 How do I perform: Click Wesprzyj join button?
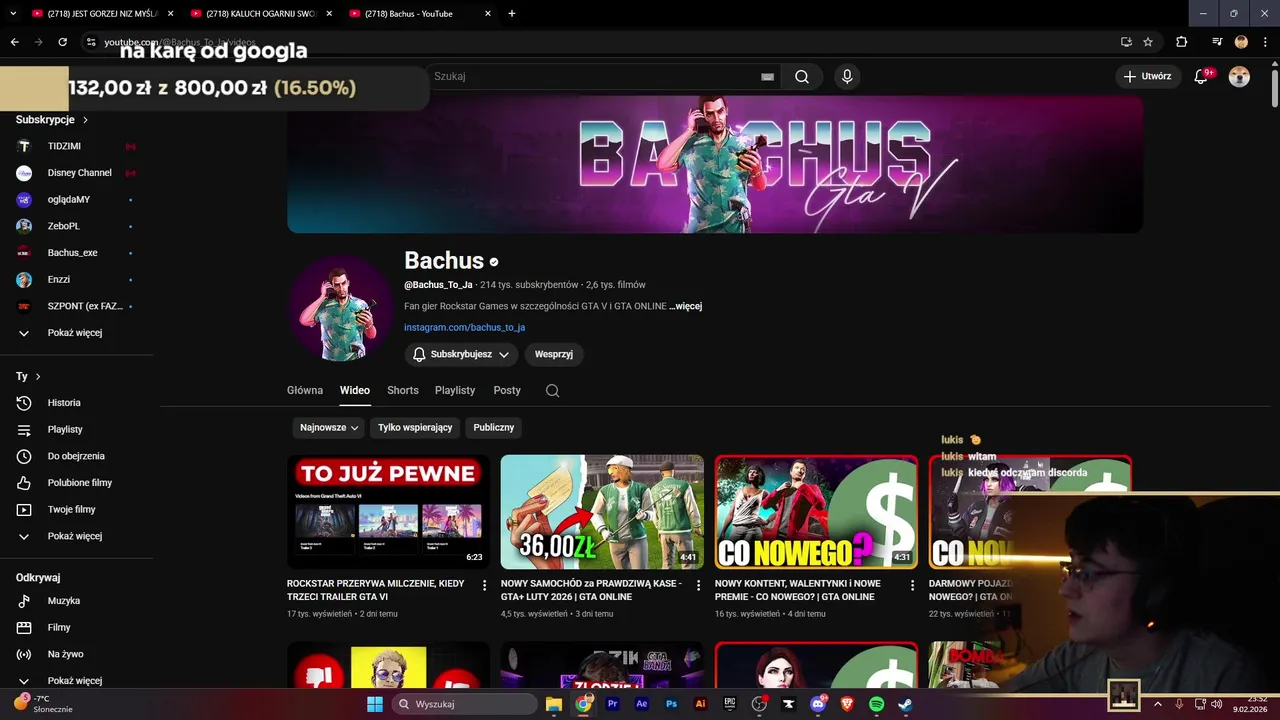tap(554, 354)
